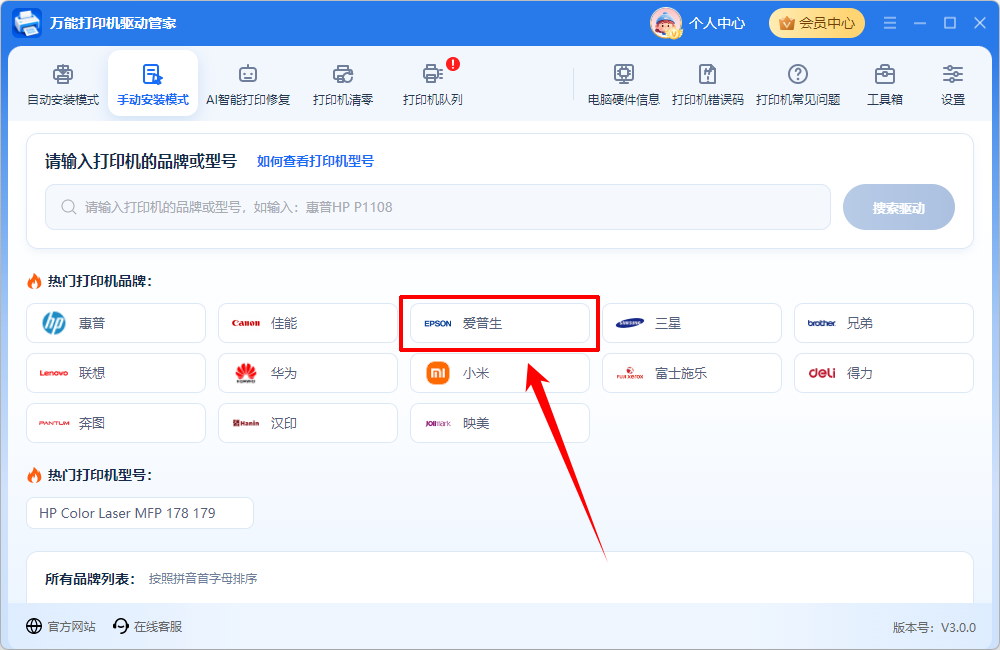The image size is (1000, 650).
Task: Open 在线客服 support link
Action: tap(147, 626)
